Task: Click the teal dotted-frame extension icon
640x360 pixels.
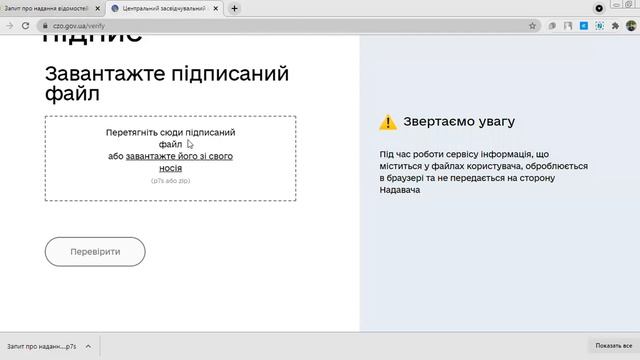Action: 599,26
